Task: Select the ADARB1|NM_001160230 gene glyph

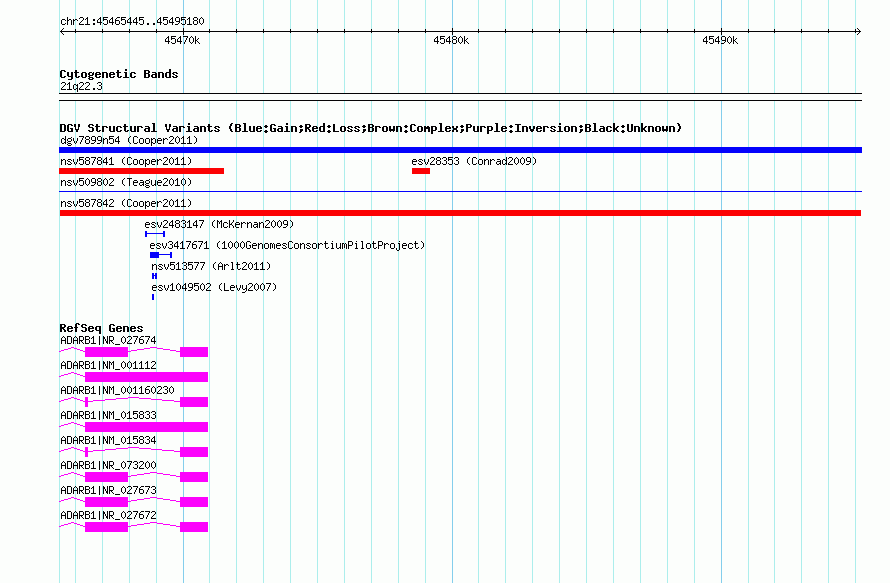Action: pyautogui.click(x=133, y=402)
